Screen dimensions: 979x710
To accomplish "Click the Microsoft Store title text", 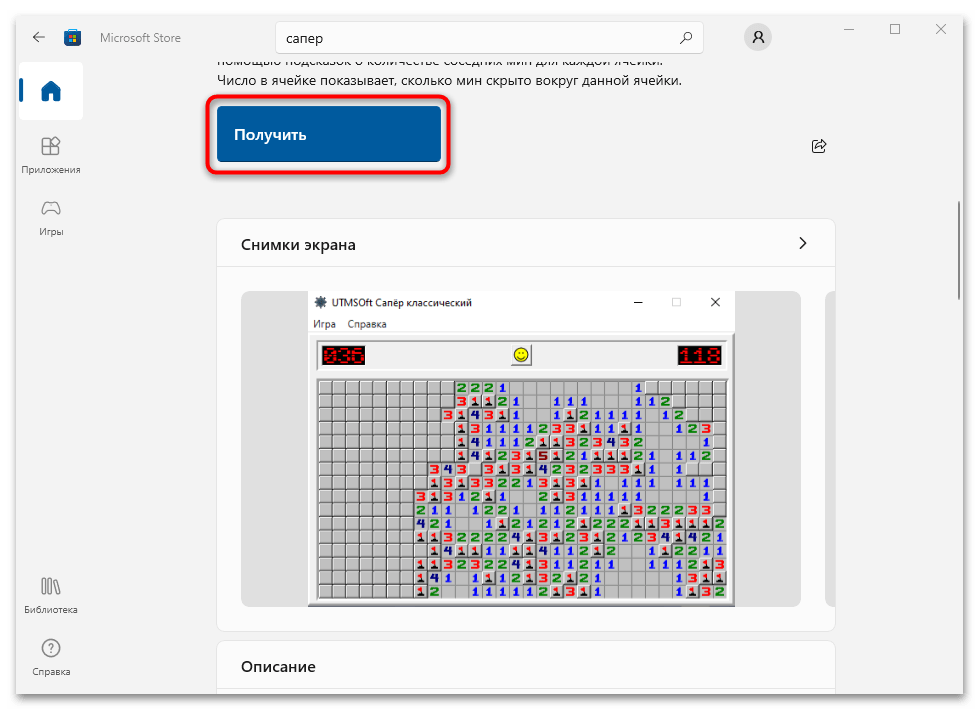I will point(140,37).
